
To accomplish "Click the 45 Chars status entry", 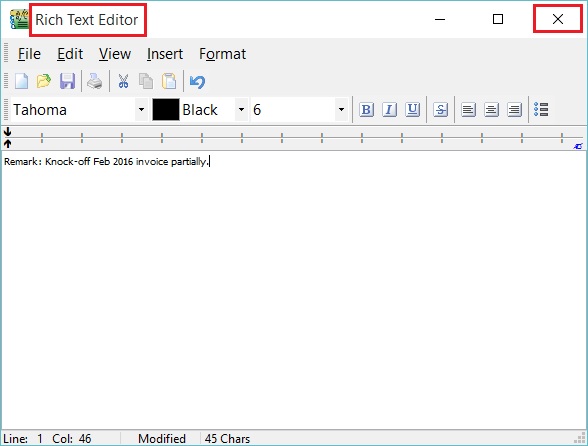I will pyautogui.click(x=227, y=438).
